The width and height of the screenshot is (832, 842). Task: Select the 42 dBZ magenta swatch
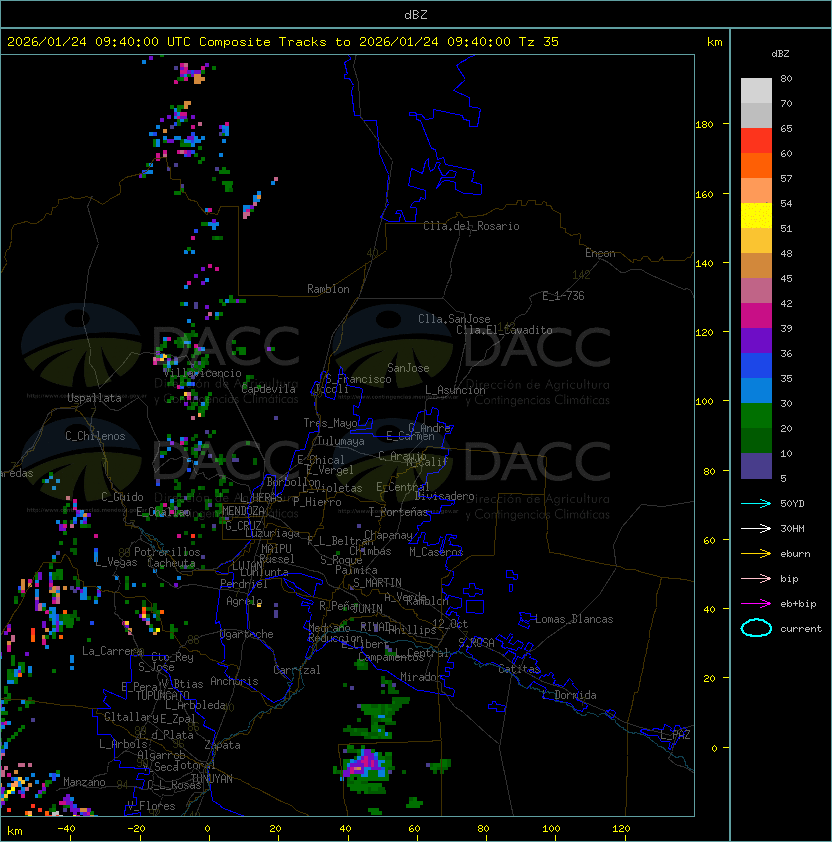pos(756,315)
